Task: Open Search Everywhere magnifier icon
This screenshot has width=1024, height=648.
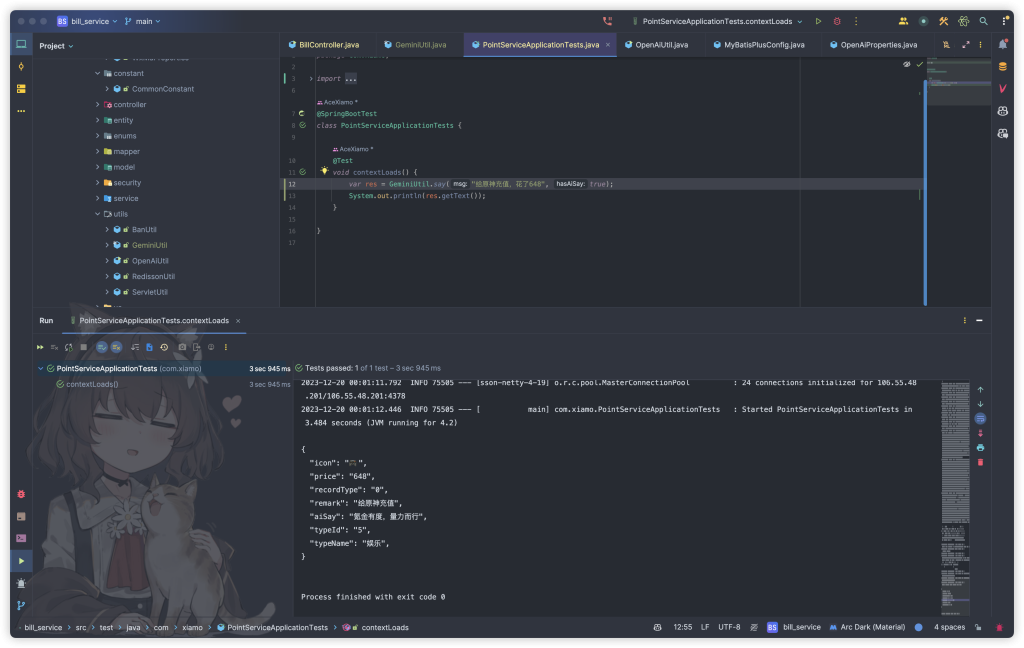Action: [983, 21]
